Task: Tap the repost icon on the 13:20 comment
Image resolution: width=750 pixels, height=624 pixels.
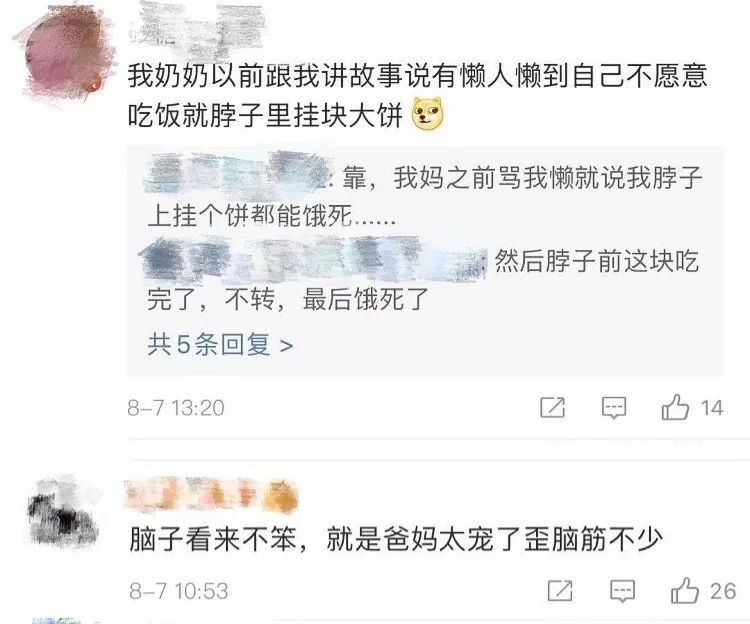Action: [552, 408]
